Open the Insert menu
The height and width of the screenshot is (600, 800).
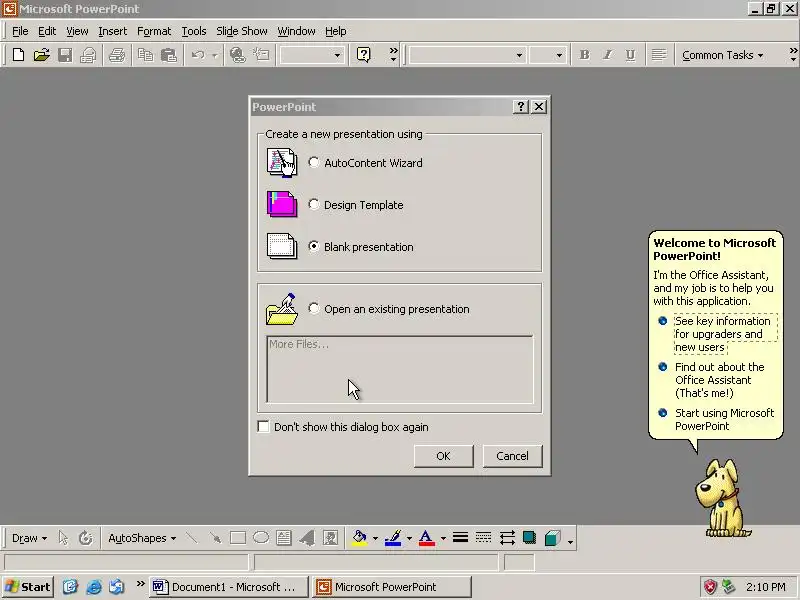coord(112,31)
